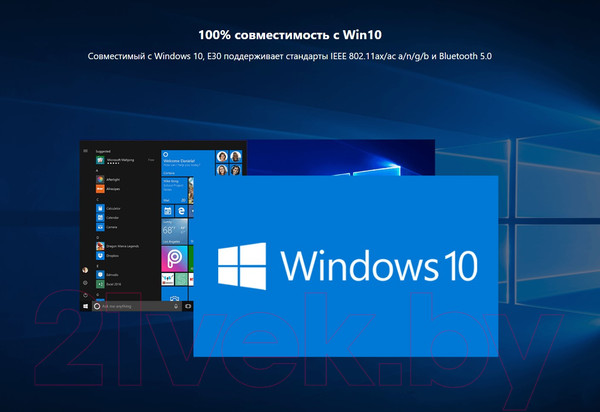Image resolution: width=600 pixels, height=412 pixels.
Task: Click the letter D group header
Action: click(98, 237)
